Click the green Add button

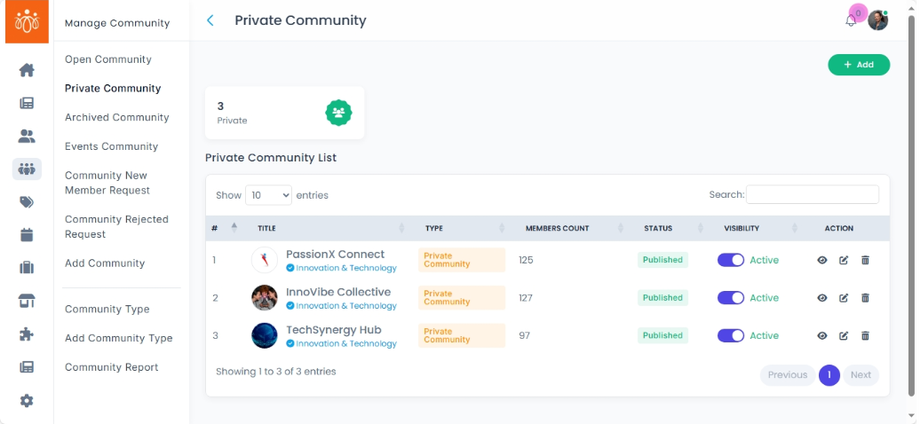tap(859, 65)
